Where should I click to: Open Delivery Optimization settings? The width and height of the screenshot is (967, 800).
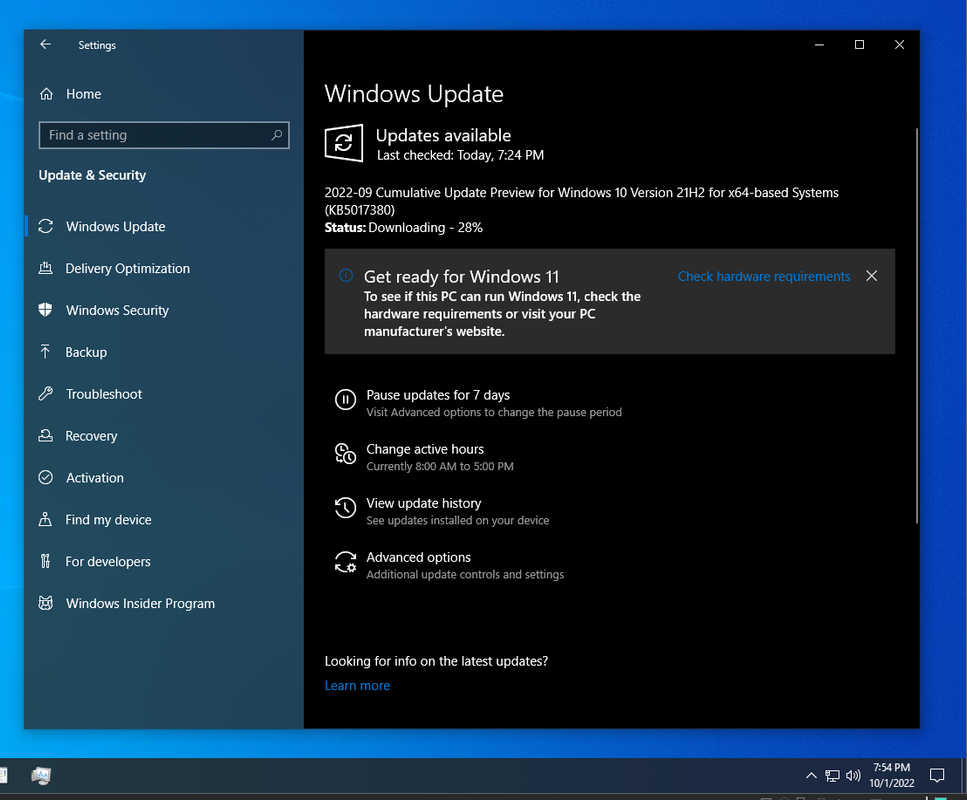click(127, 268)
